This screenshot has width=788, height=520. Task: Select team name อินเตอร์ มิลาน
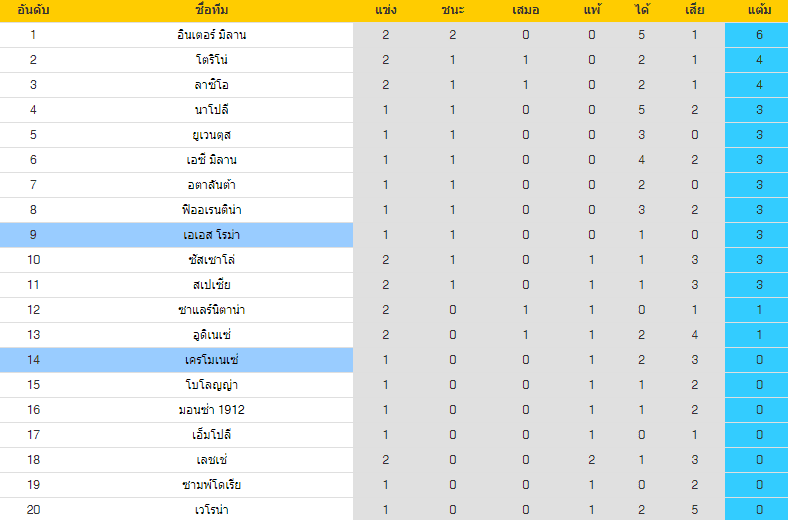pyautogui.click(x=212, y=35)
